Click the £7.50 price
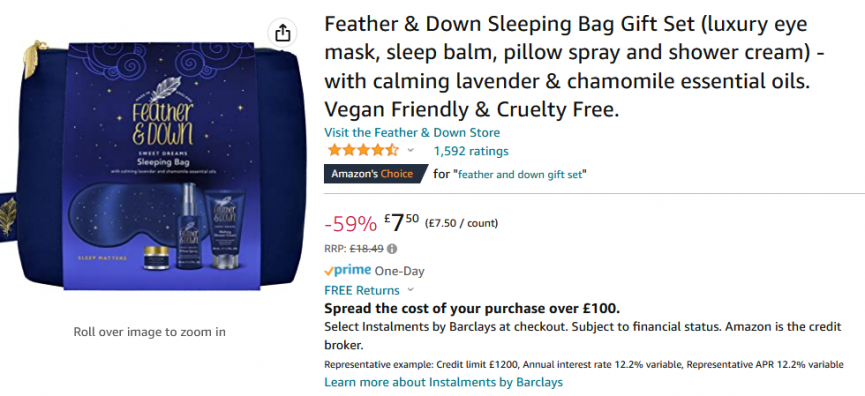 (x=402, y=223)
